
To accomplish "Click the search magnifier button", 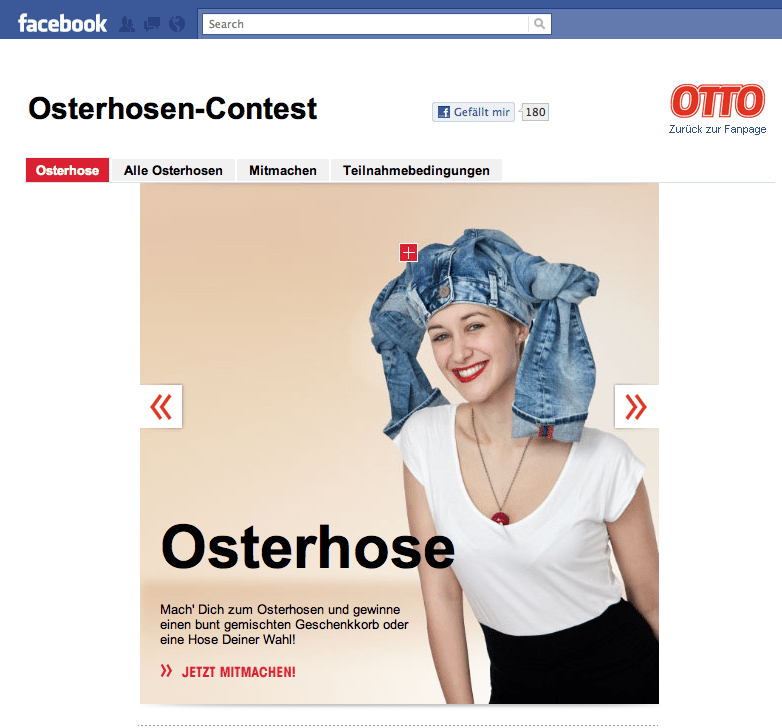I will [x=540, y=24].
